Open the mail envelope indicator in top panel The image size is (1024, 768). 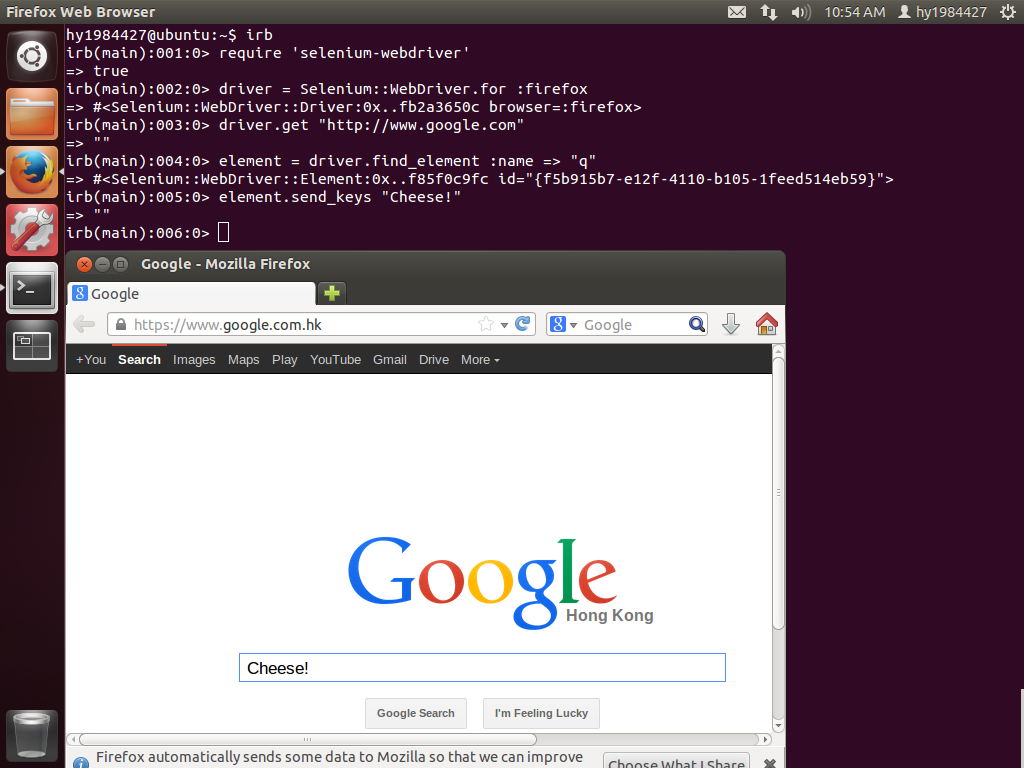click(x=737, y=12)
